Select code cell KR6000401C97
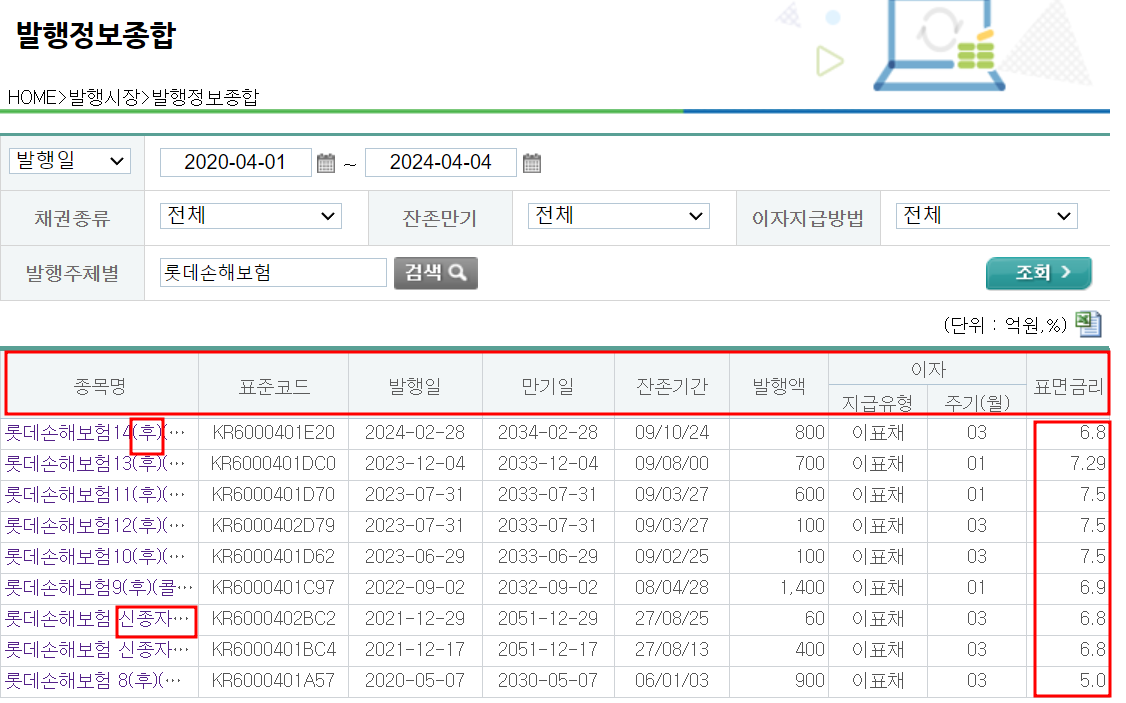1126x703 pixels. point(274,587)
